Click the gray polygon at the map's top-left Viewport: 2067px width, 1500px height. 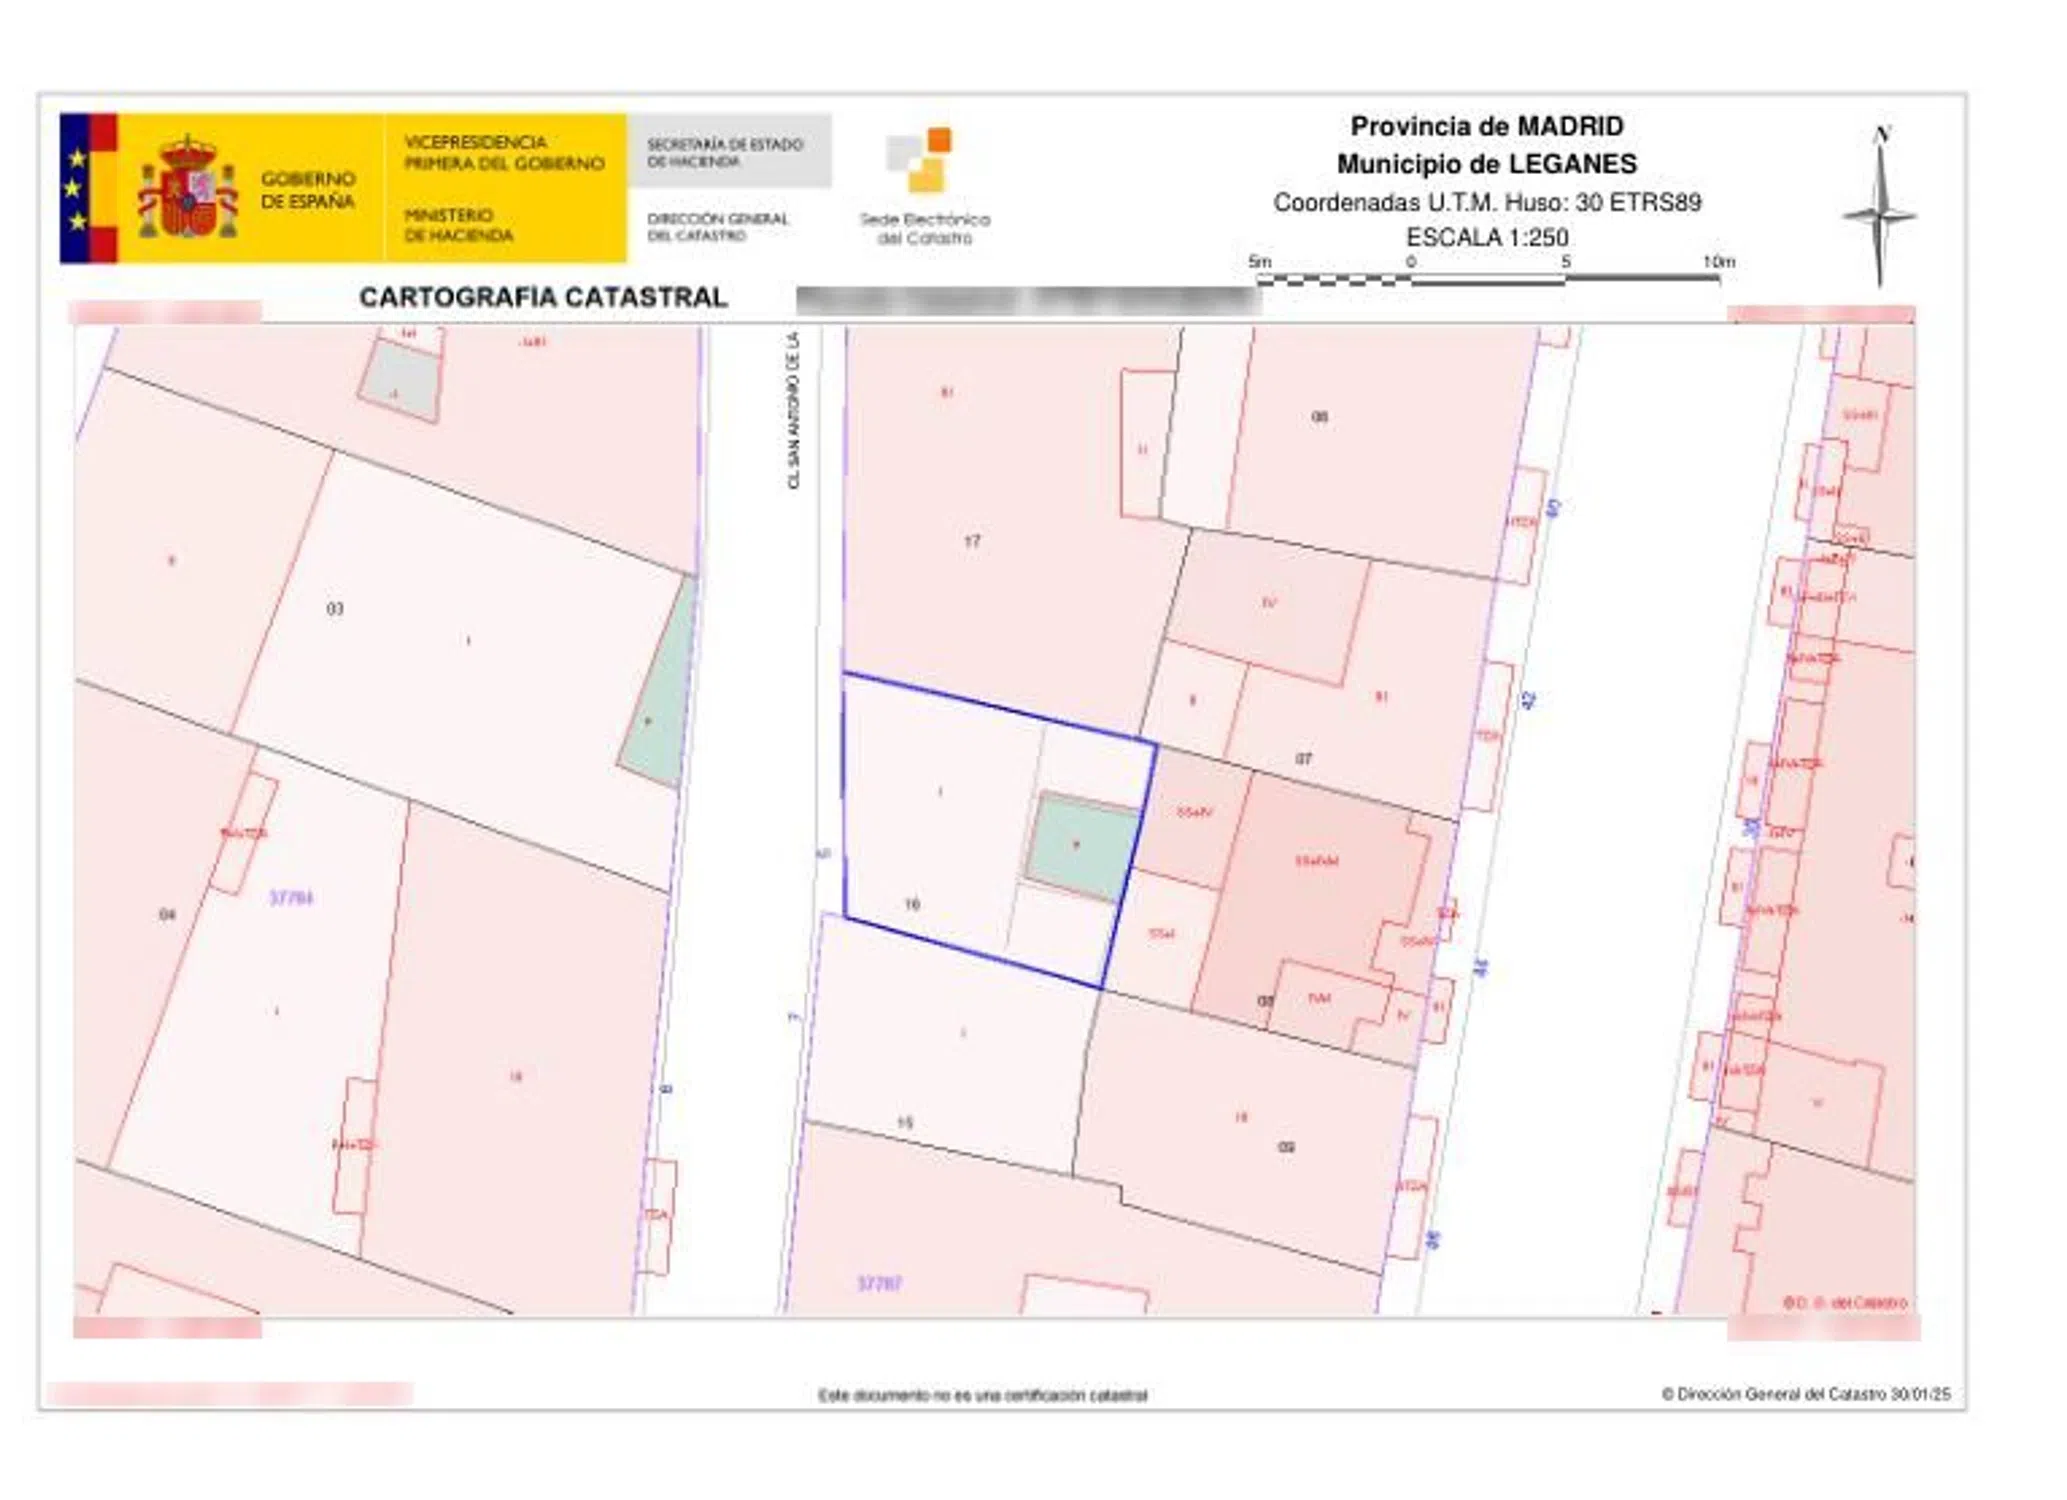tap(401, 380)
